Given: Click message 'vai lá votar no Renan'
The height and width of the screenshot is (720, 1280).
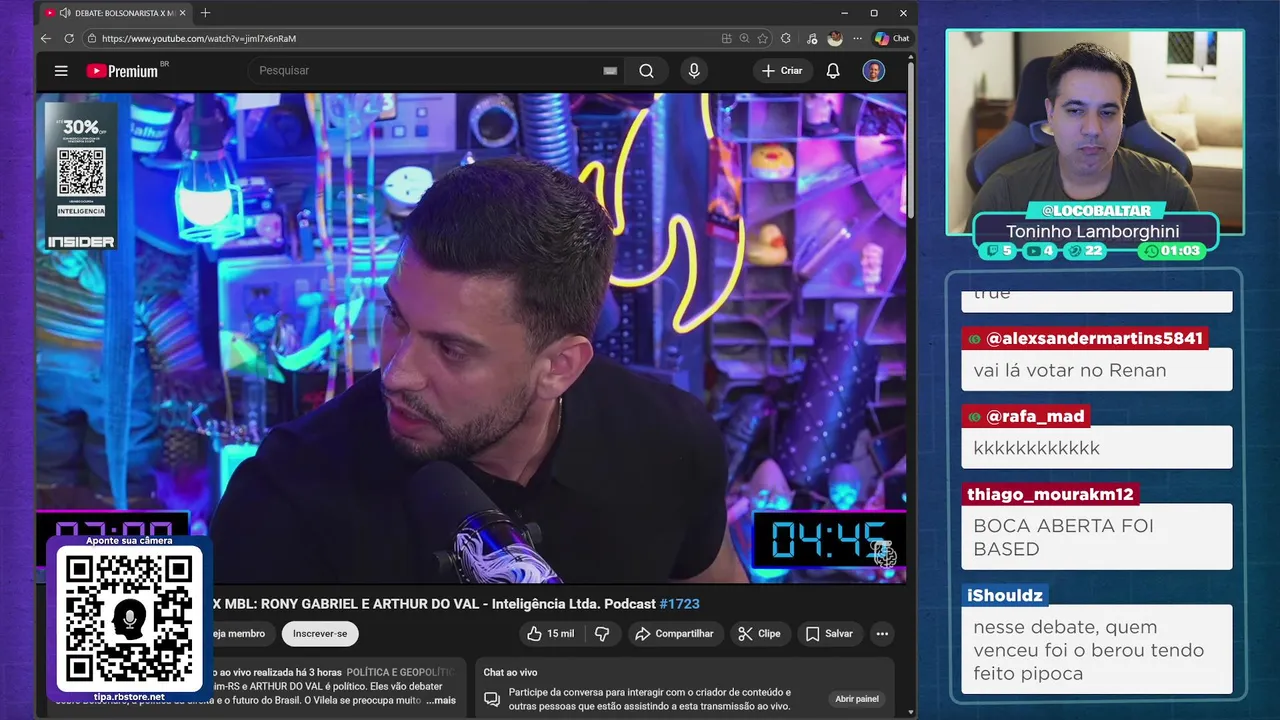Looking at the screenshot, I should click(x=1070, y=370).
